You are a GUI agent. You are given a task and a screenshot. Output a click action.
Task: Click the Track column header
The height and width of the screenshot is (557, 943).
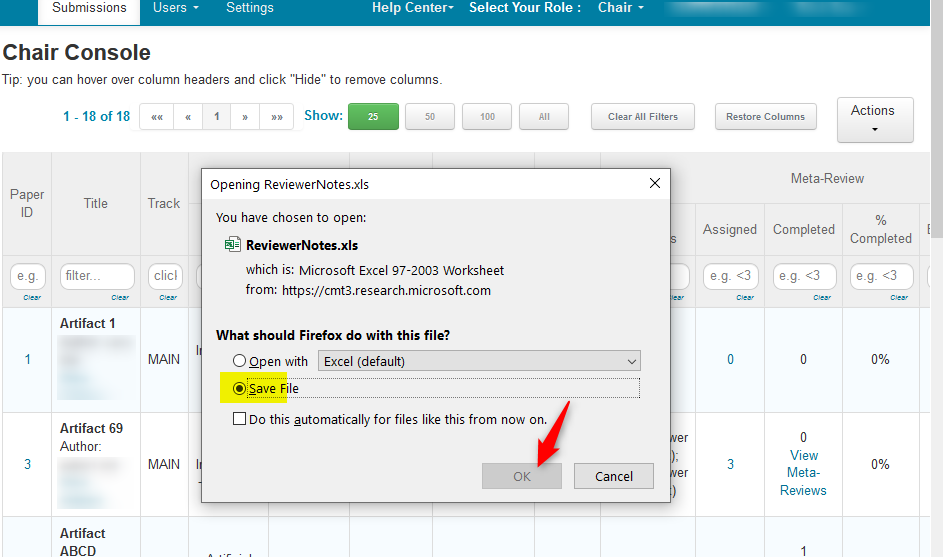coord(164,203)
